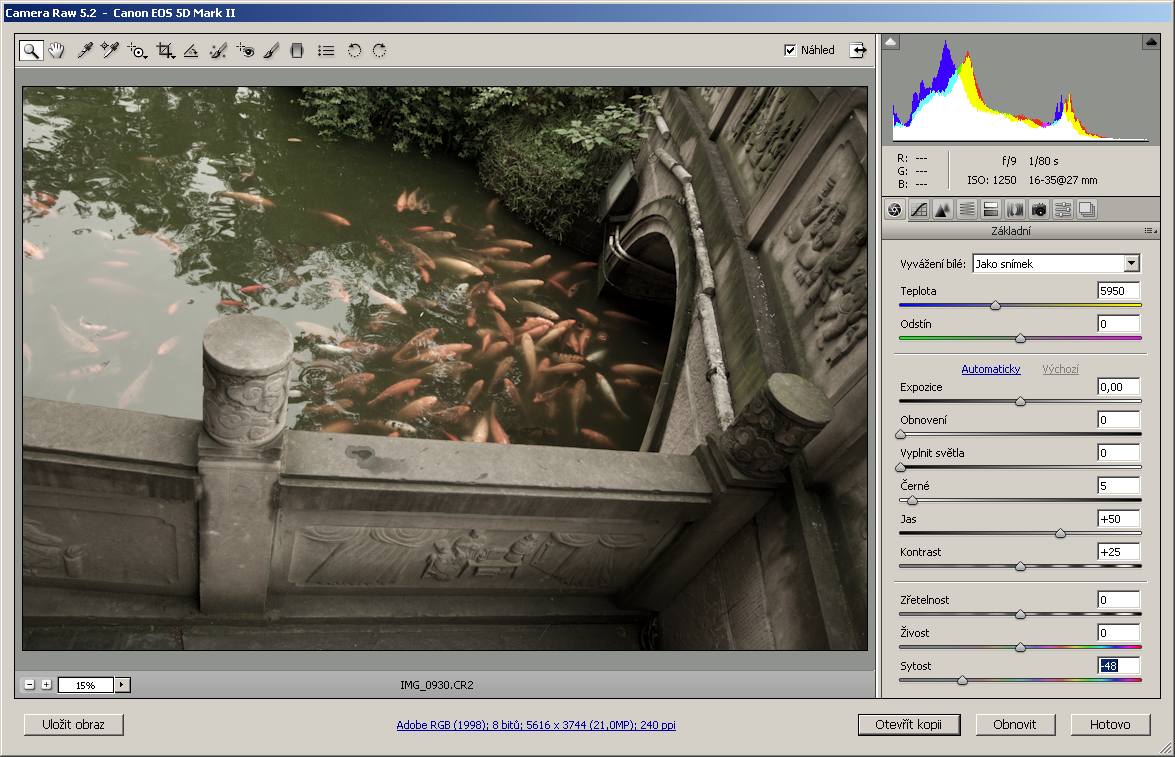Open workflow options link Adobe RGB (1998)
This screenshot has height=757, width=1175.
tap(538, 725)
